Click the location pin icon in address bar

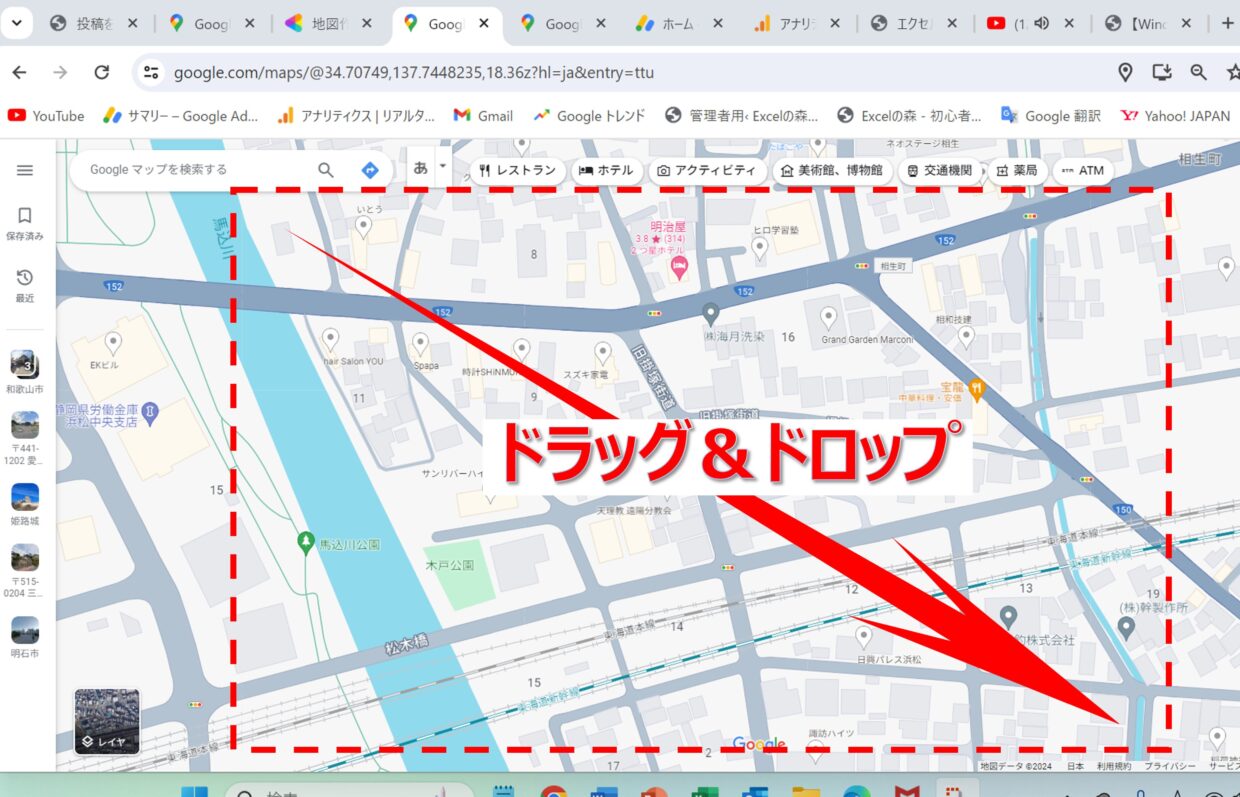(x=1125, y=72)
